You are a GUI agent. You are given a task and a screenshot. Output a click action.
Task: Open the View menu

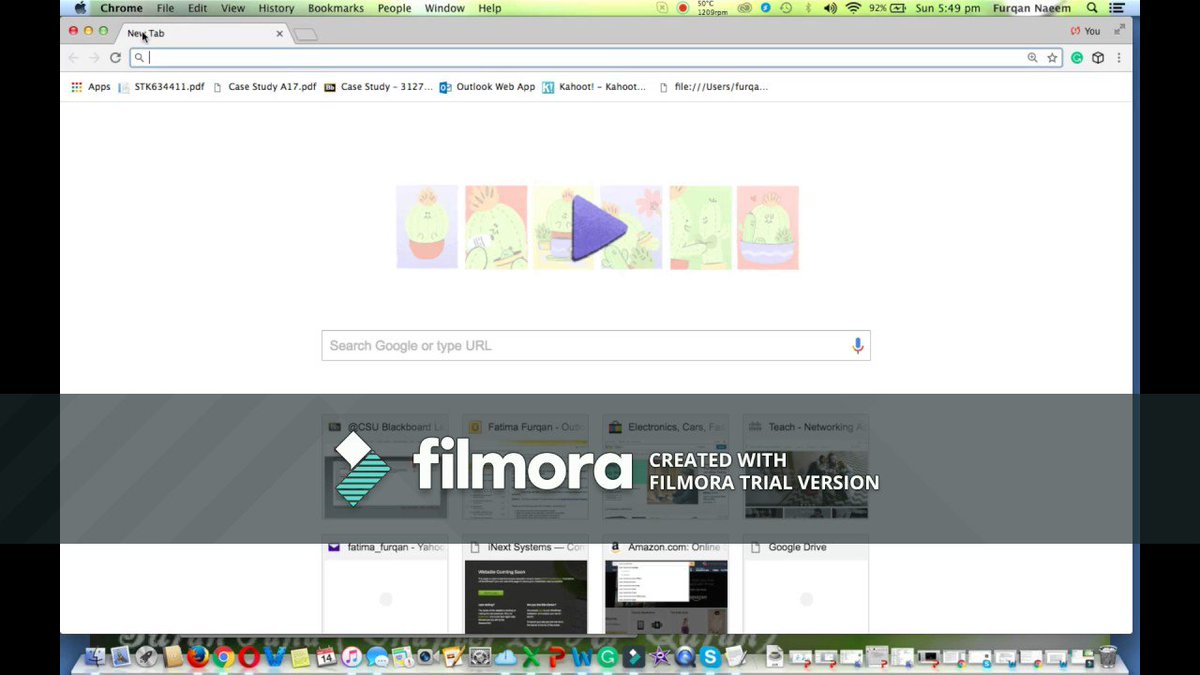[233, 8]
